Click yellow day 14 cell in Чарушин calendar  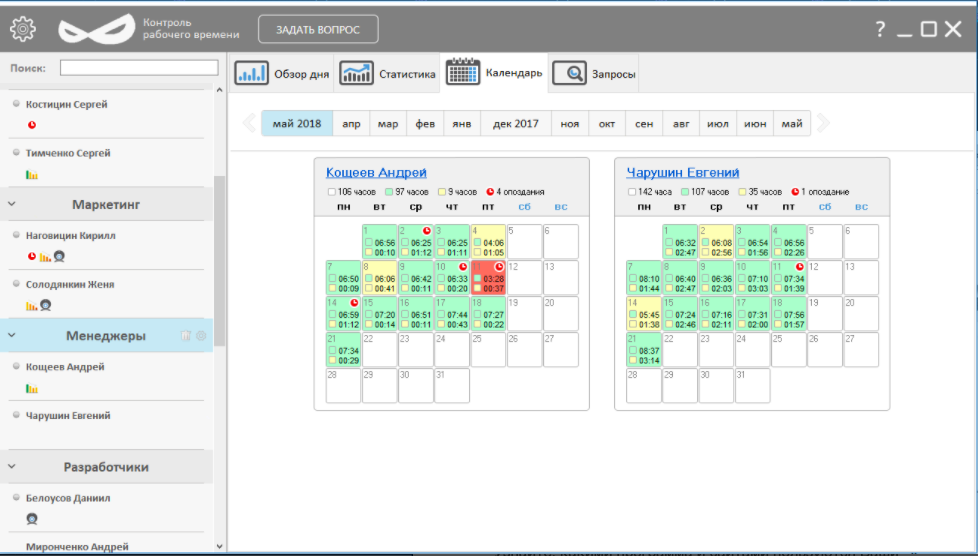[x=644, y=314]
